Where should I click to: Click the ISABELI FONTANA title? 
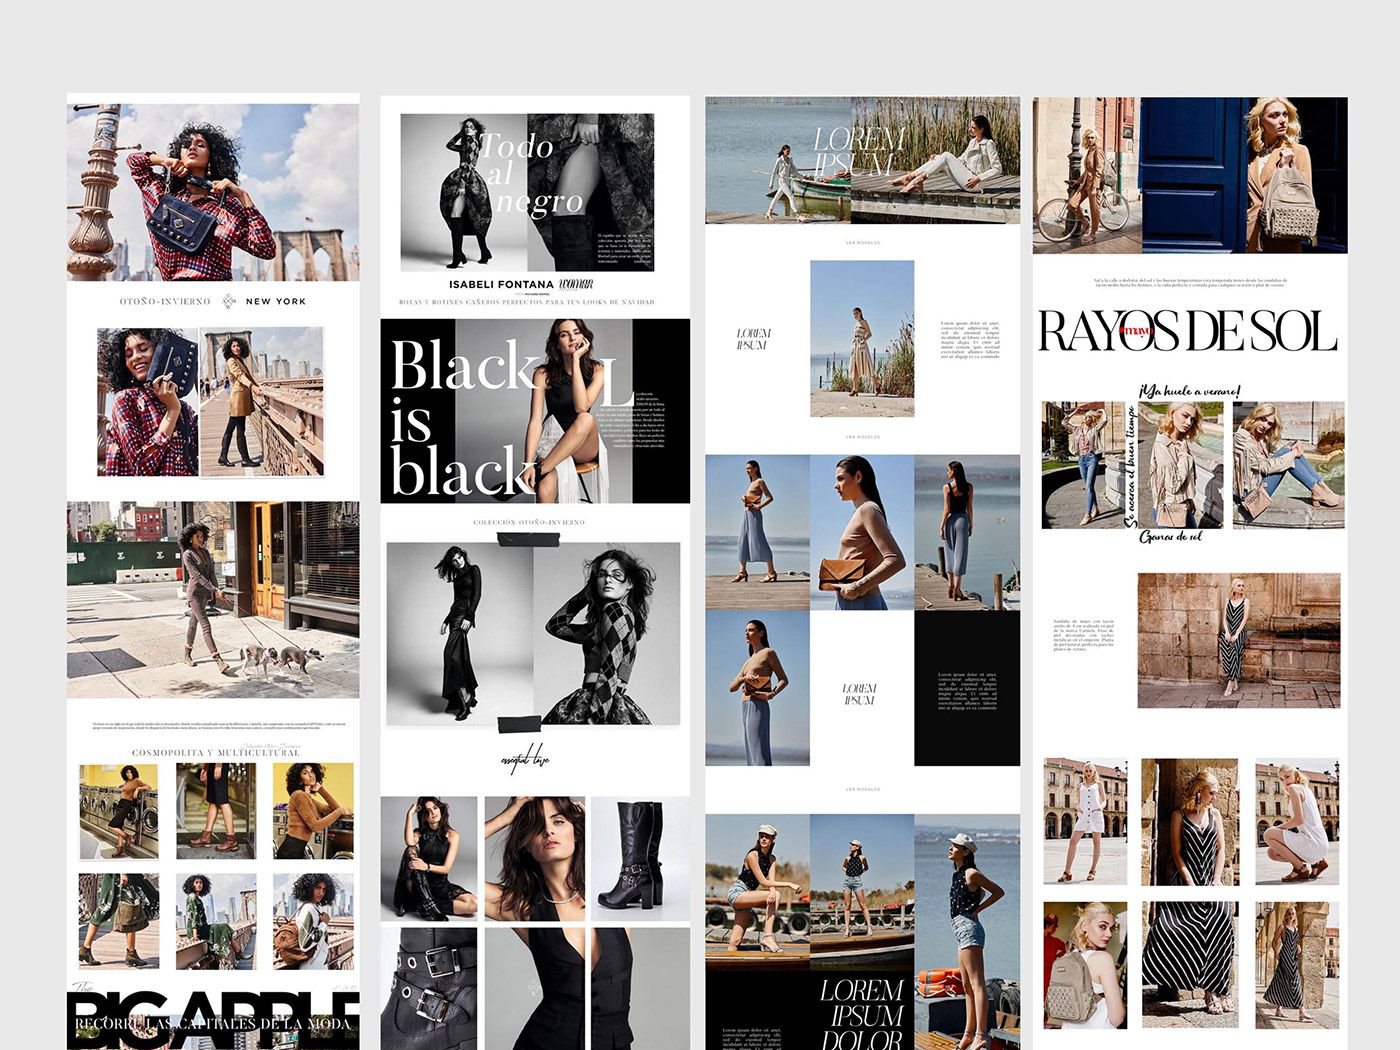[x=501, y=285]
